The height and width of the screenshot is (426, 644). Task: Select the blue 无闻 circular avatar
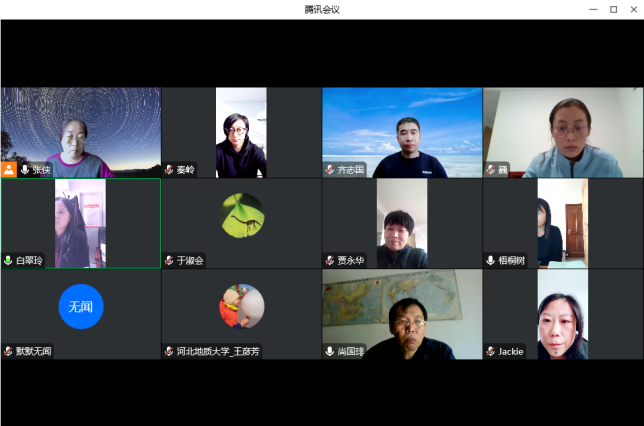point(81,306)
